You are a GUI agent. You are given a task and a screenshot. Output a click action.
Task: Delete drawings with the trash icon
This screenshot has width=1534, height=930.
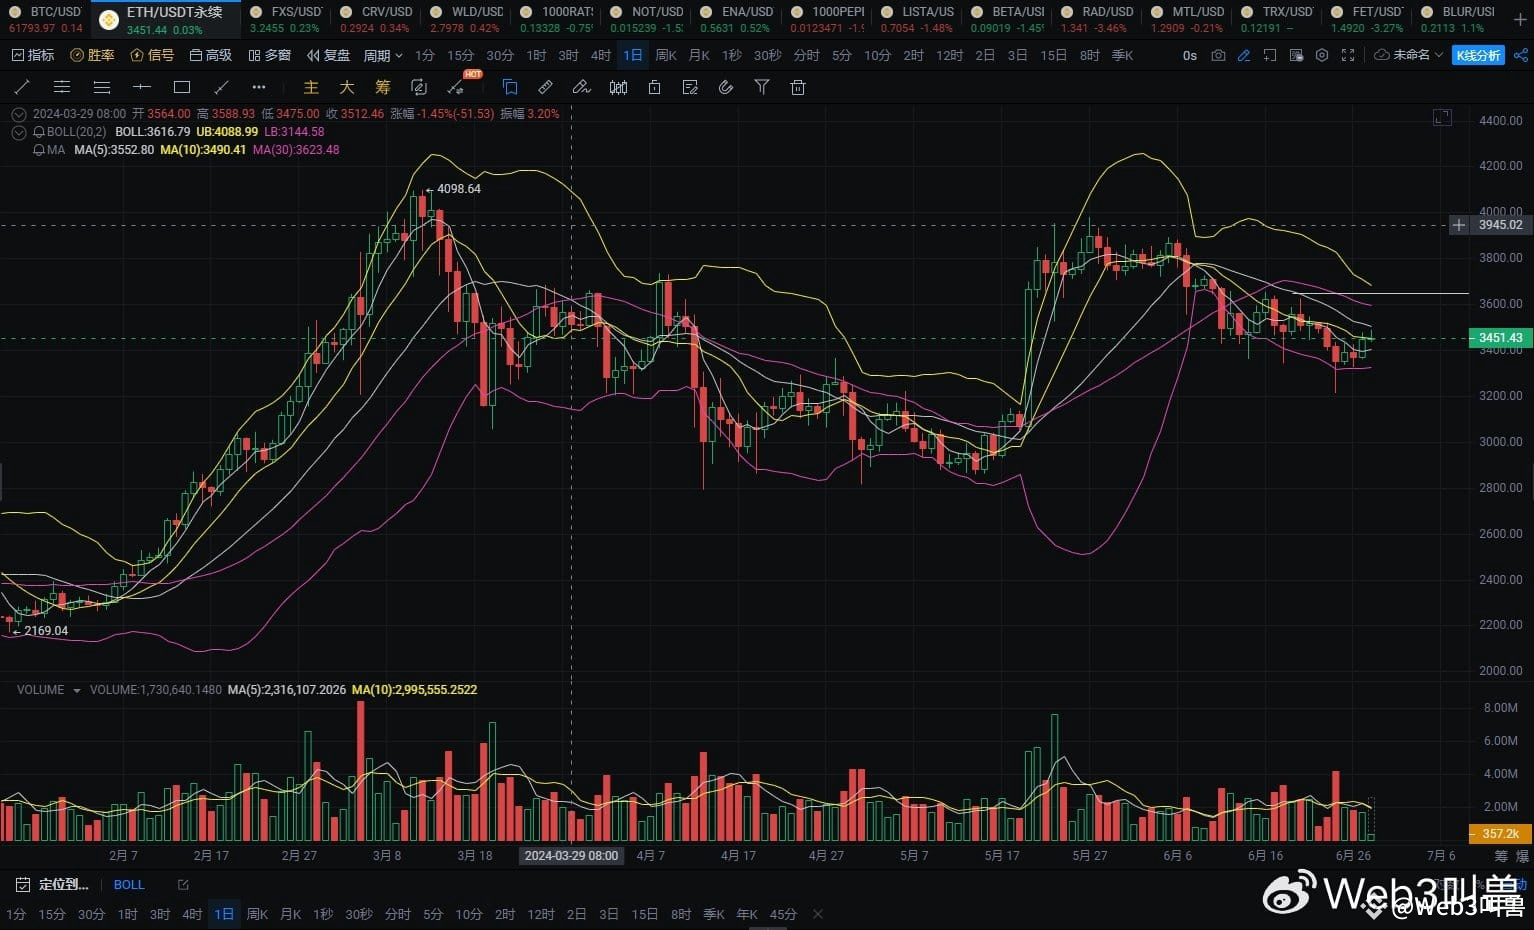(x=798, y=88)
